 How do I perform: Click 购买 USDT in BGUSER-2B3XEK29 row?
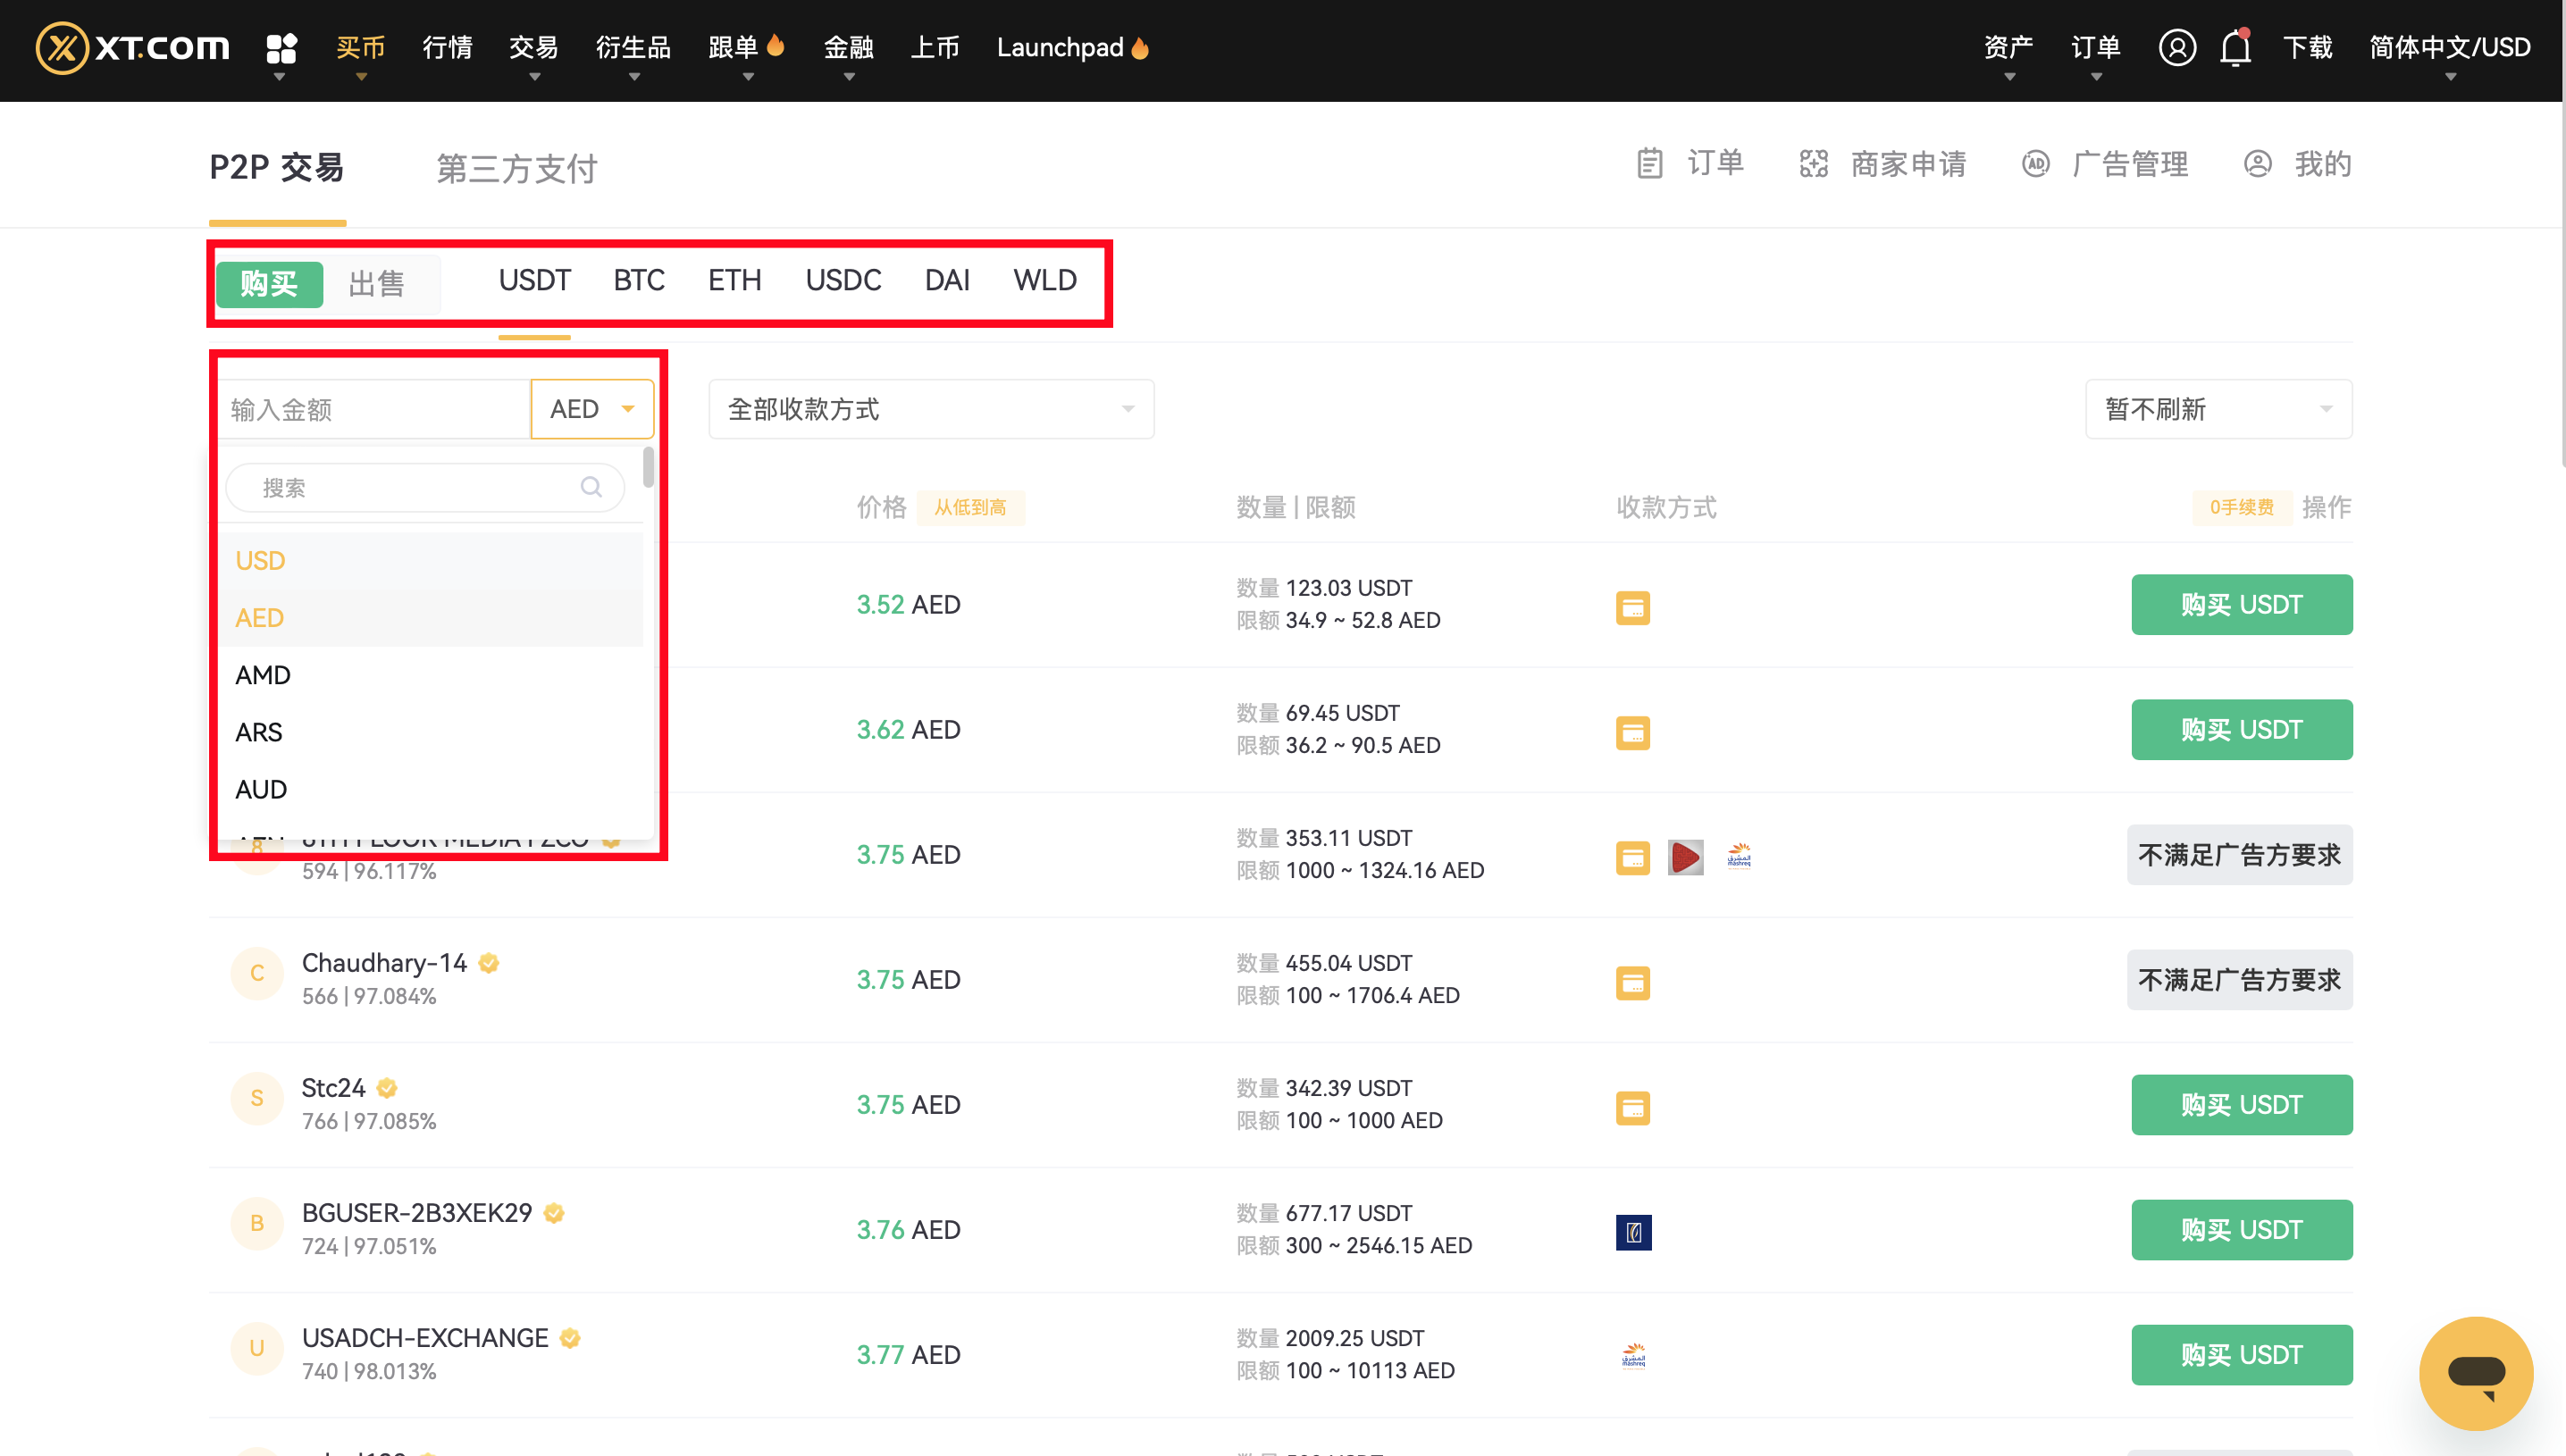[x=2241, y=1229]
